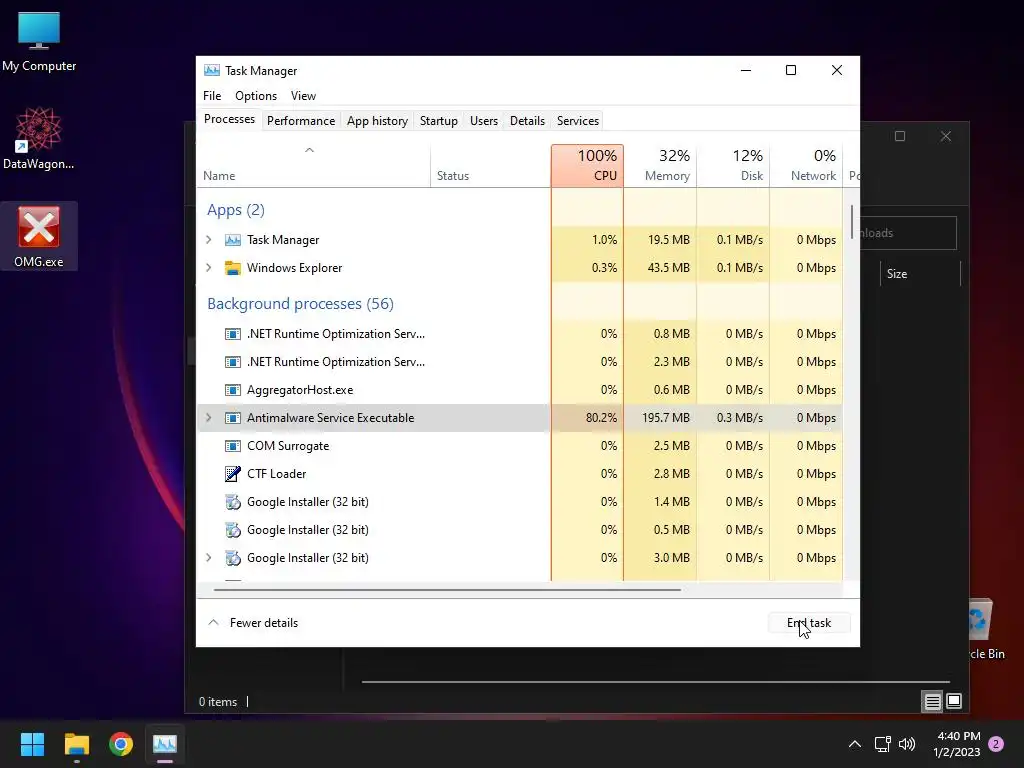Click the vertical scrollbar thumb in Task Manager
This screenshot has width=1024, height=768.
(x=852, y=222)
